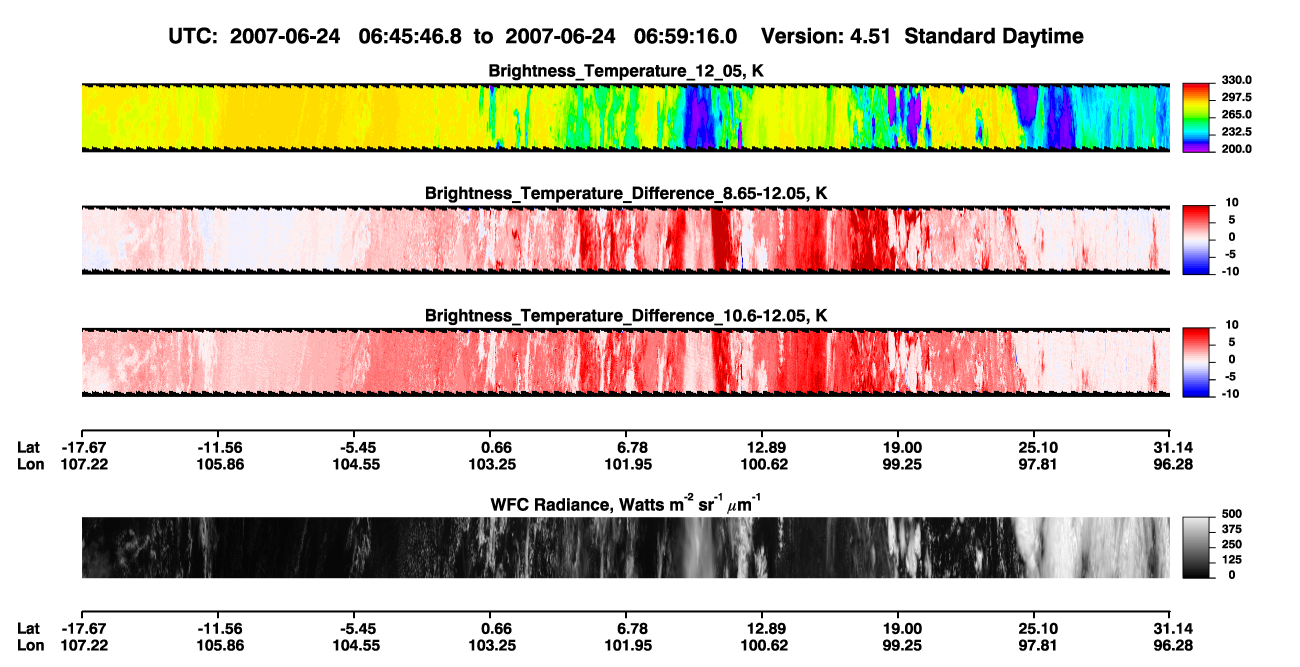
Task: Select the Brightness_Temperature_Difference_8.65-12.05 title
Action: coord(627,193)
